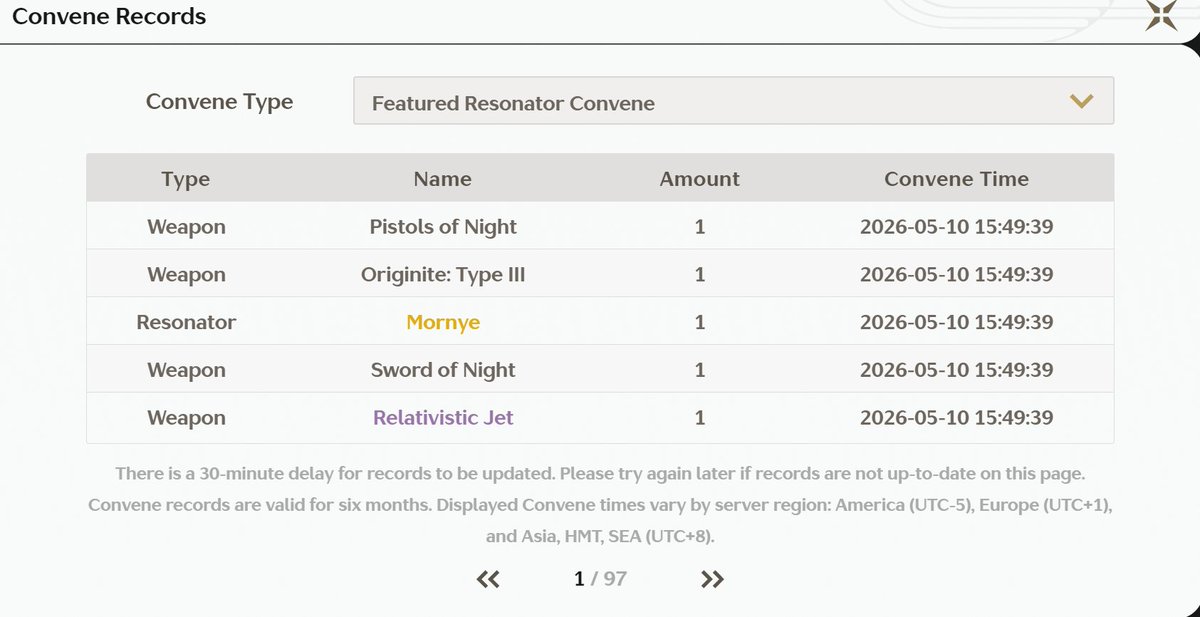This screenshot has width=1200, height=617.
Task: Click the Type column header
Action: [x=186, y=179]
